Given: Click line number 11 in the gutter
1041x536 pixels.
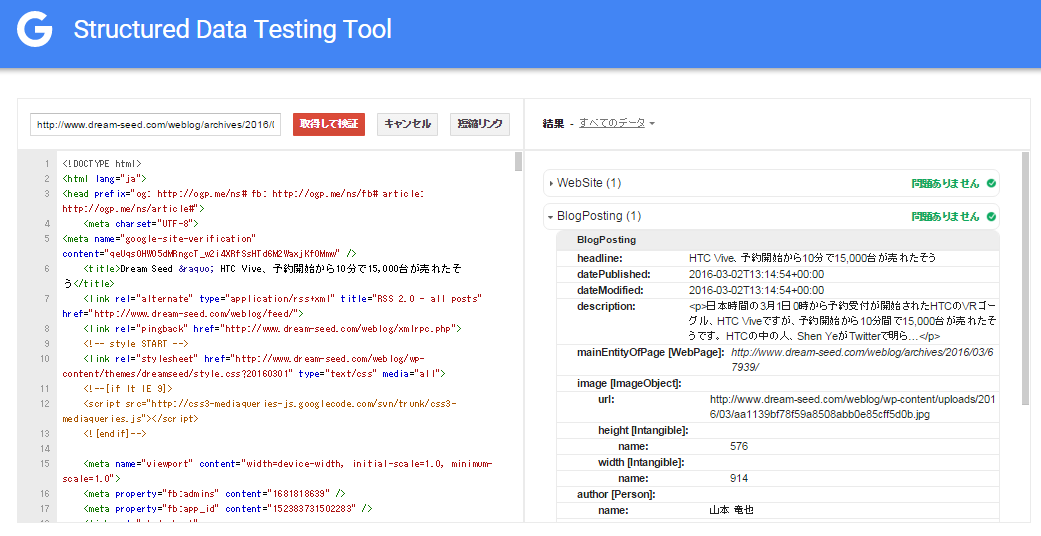Looking at the screenshot, I should point(44,389).
